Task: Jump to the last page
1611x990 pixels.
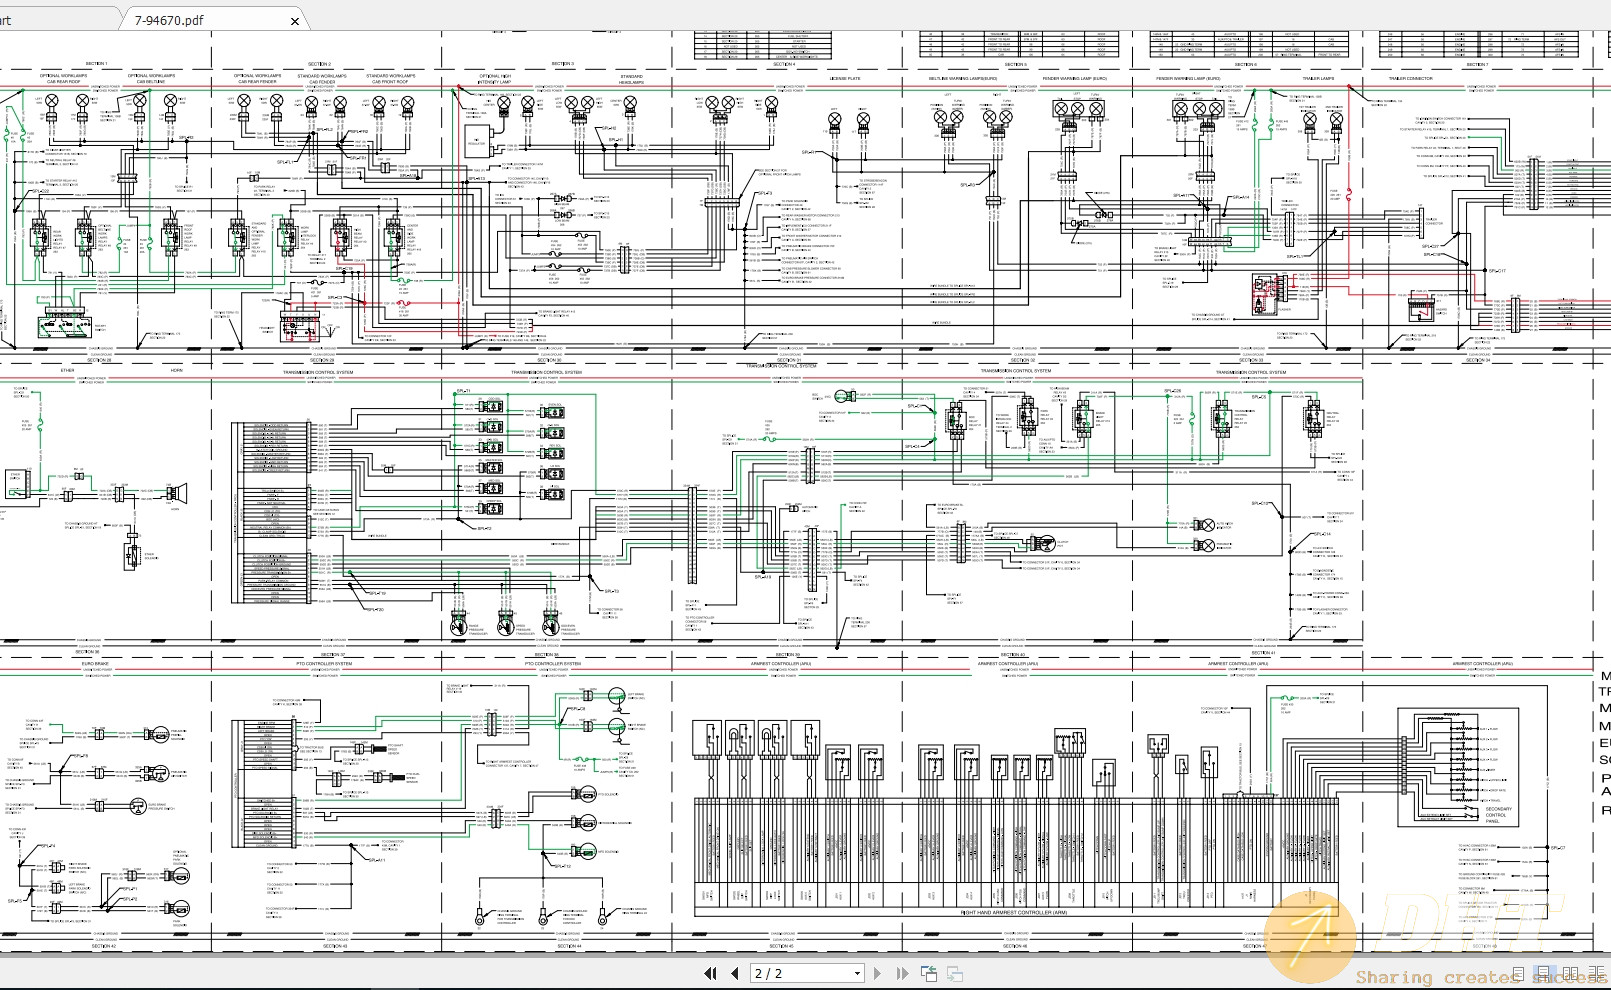Action: [x=903, y=972]
